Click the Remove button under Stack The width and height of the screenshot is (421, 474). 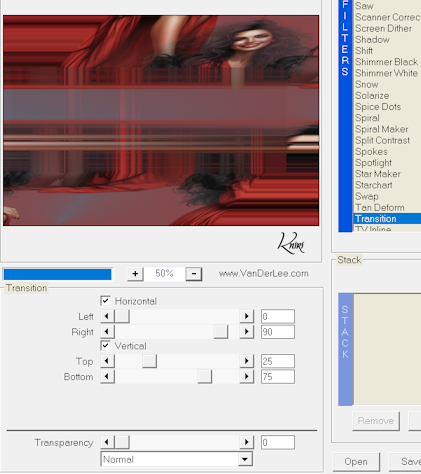[x=376, y=421]
